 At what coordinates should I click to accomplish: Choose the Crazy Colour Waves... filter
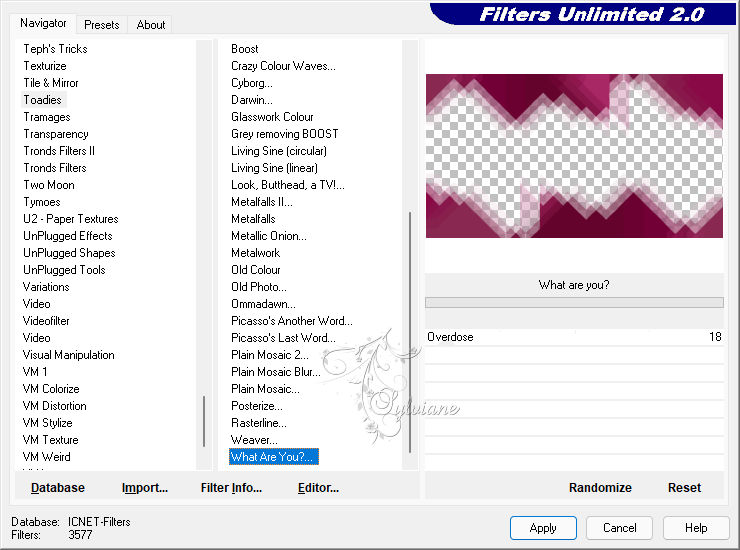pos(283,66)
